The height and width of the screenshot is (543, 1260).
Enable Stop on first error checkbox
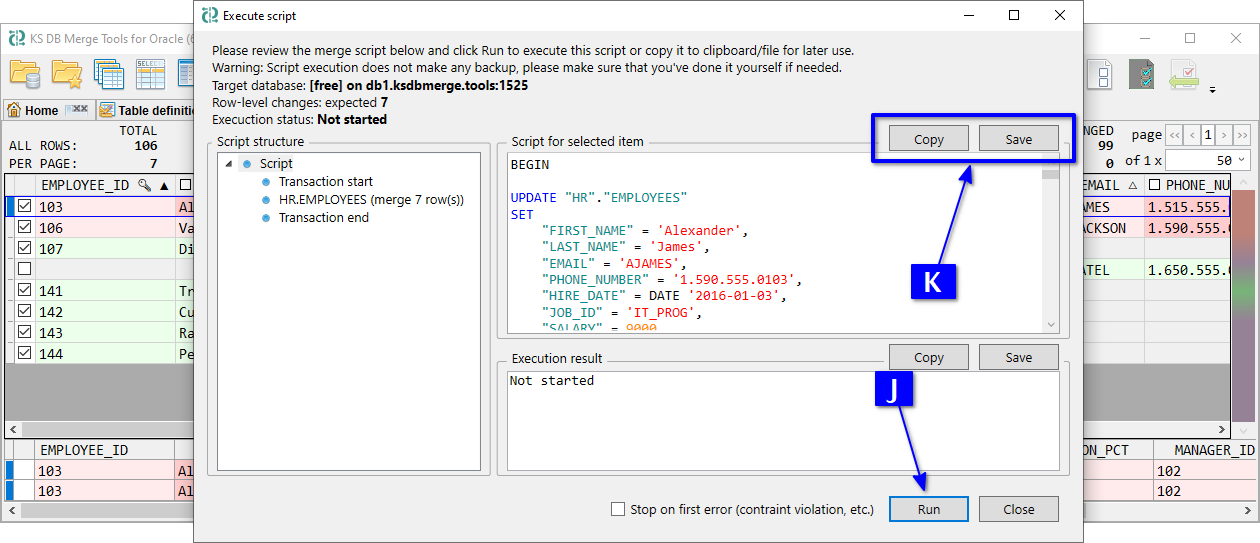618,509
